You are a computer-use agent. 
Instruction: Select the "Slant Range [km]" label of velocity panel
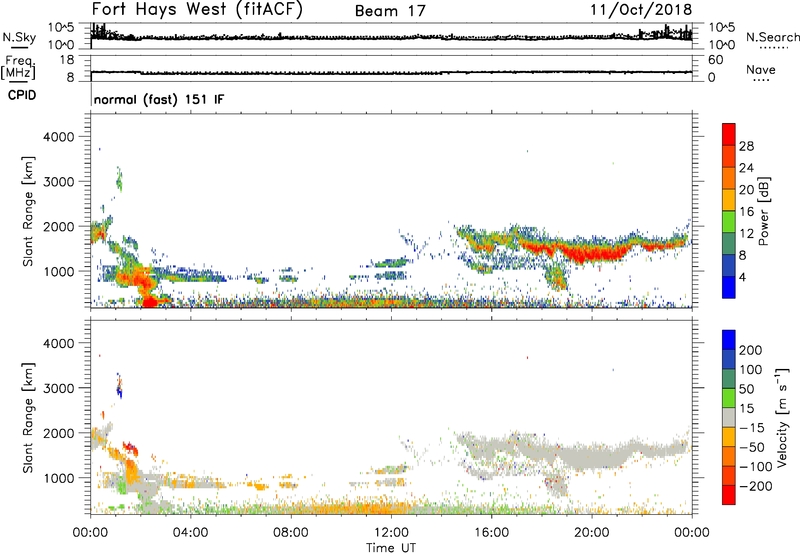coord(28,418)
